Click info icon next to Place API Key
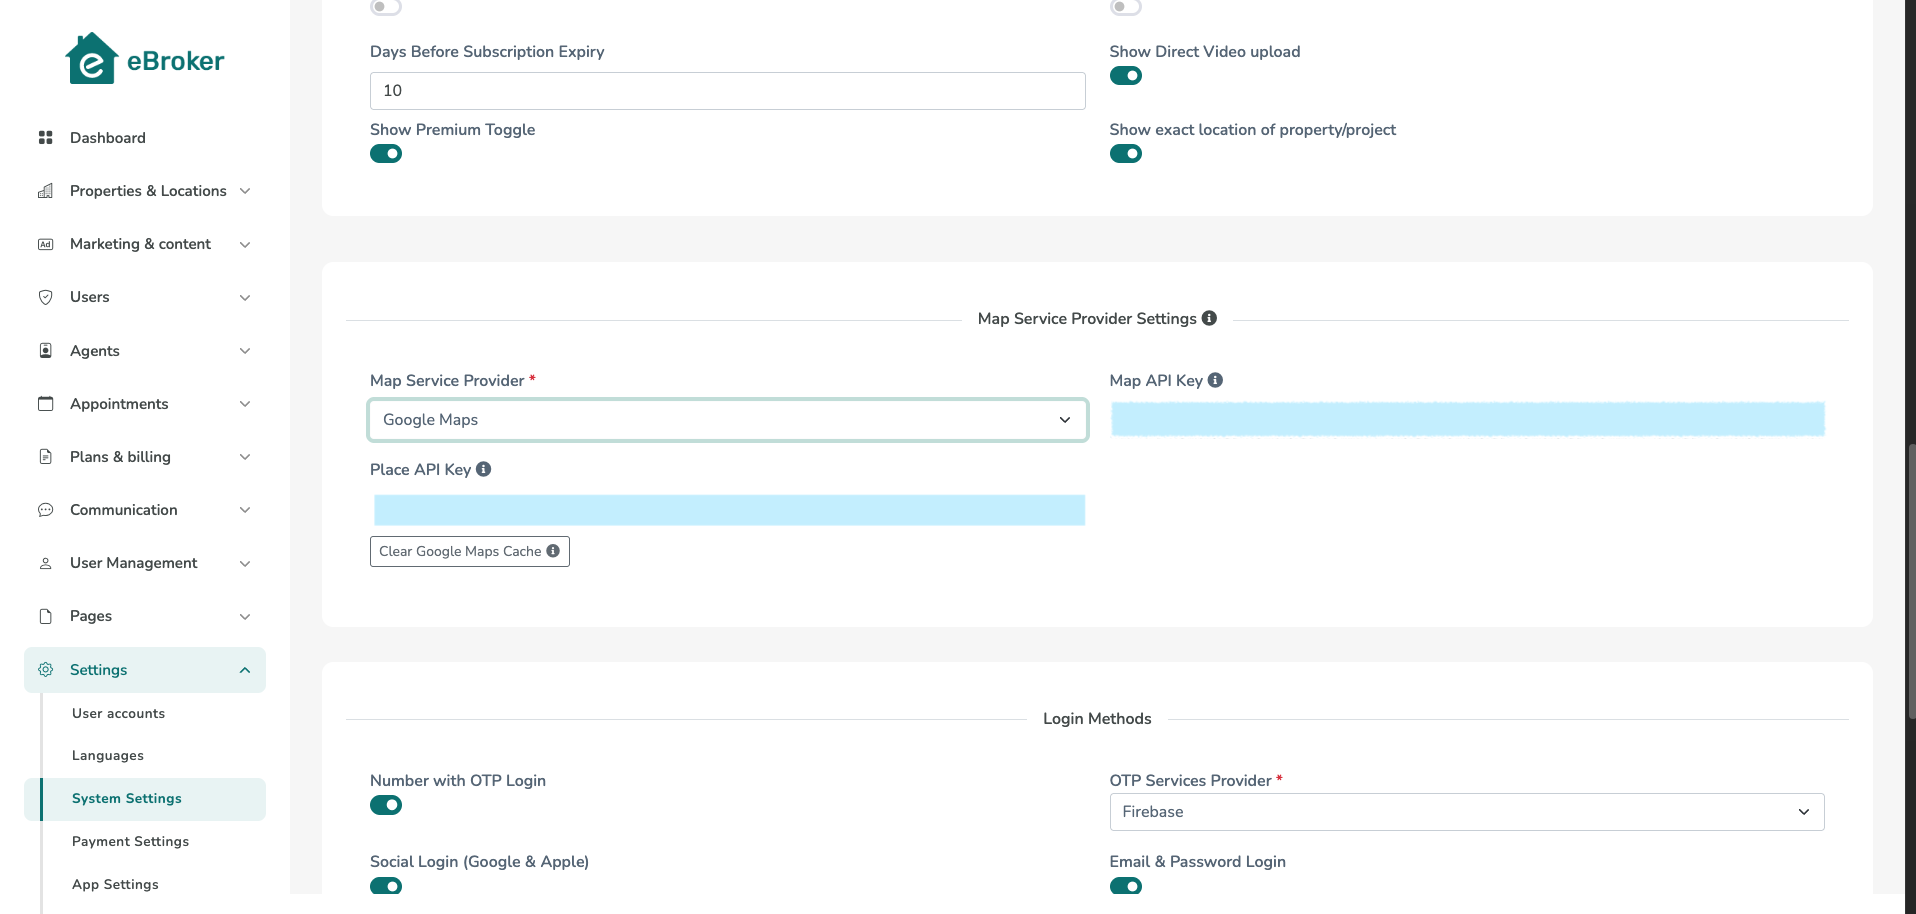 [483, 469]
